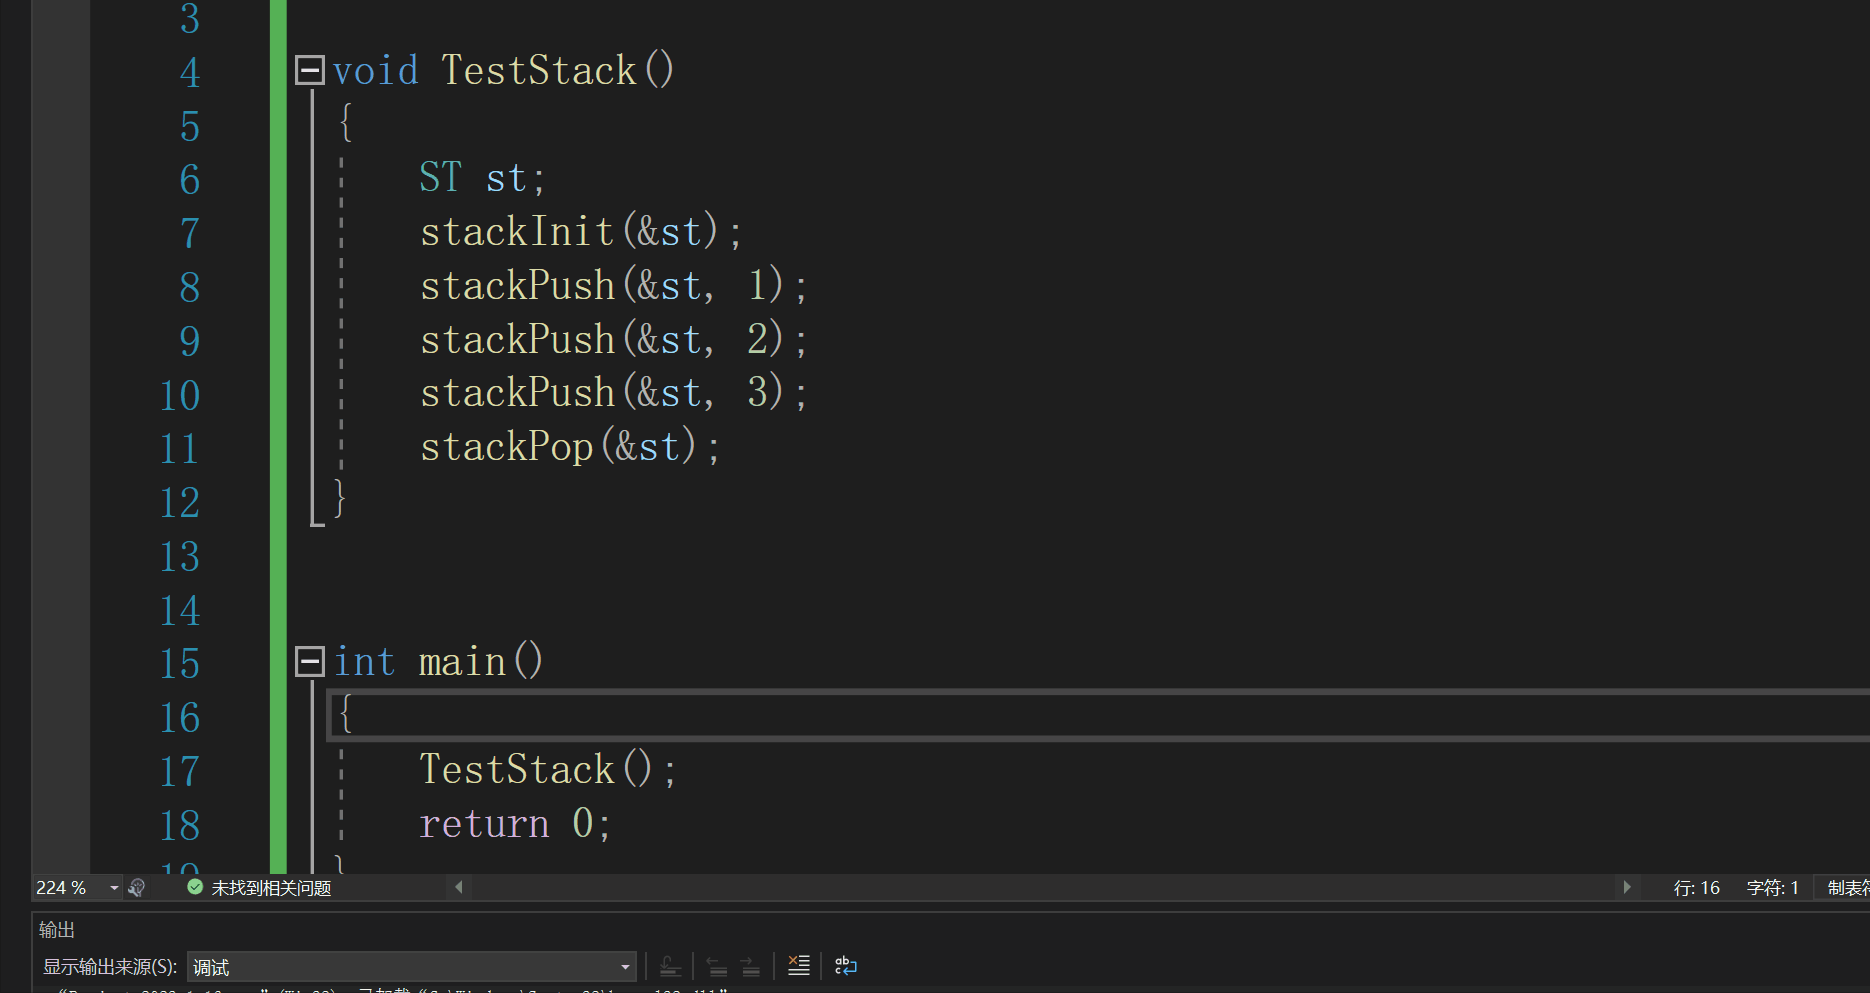Click stackPush(&st, 3) on line 10
1870x993 pixels.
(x=602, y=392)
